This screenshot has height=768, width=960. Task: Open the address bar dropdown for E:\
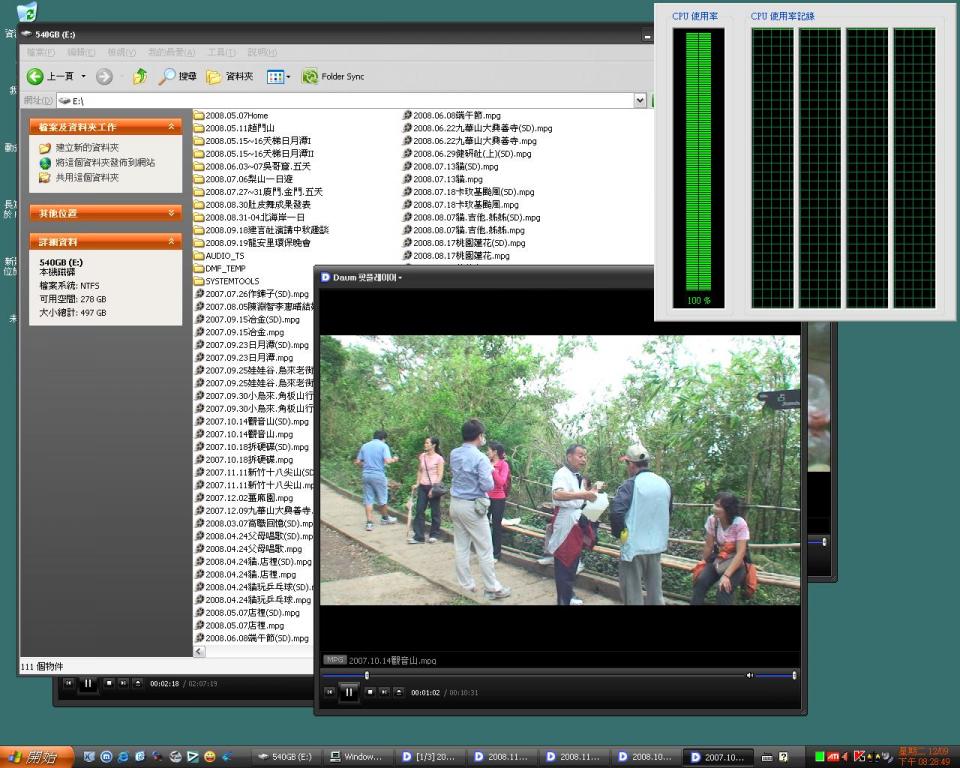639,100
